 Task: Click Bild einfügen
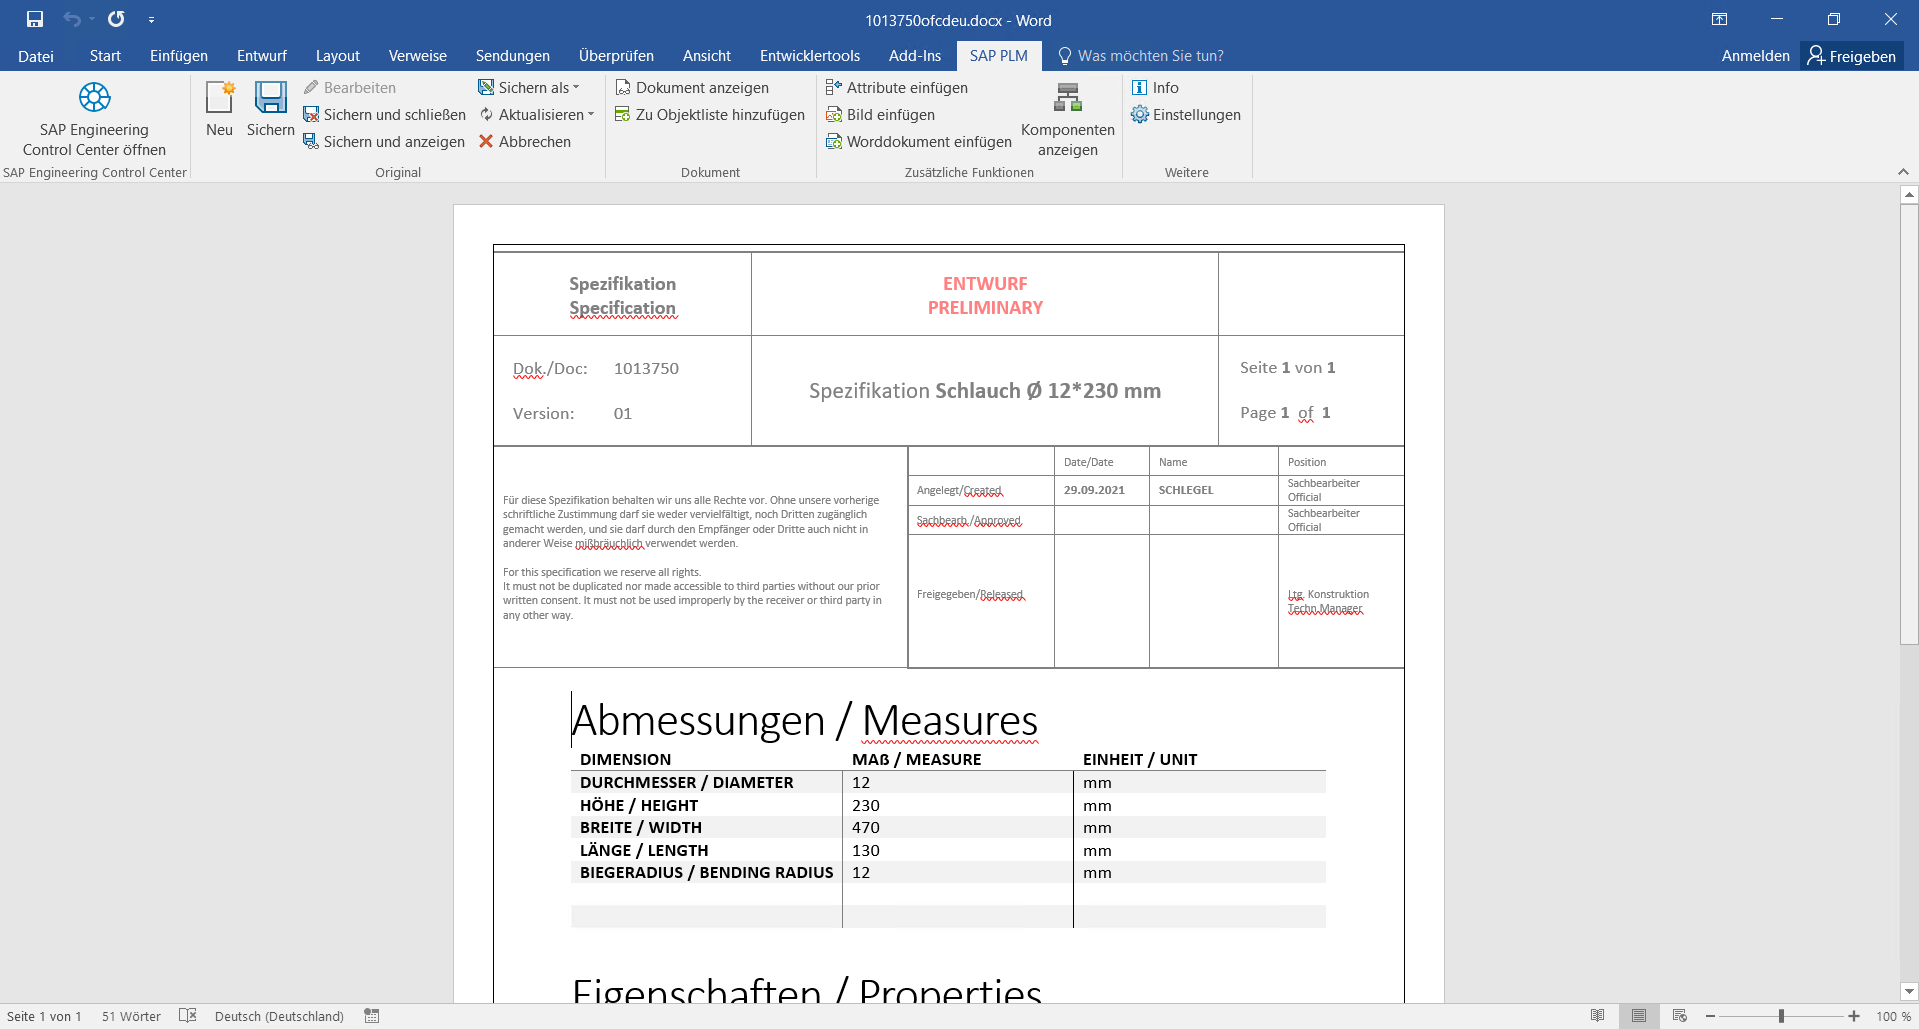880,115
